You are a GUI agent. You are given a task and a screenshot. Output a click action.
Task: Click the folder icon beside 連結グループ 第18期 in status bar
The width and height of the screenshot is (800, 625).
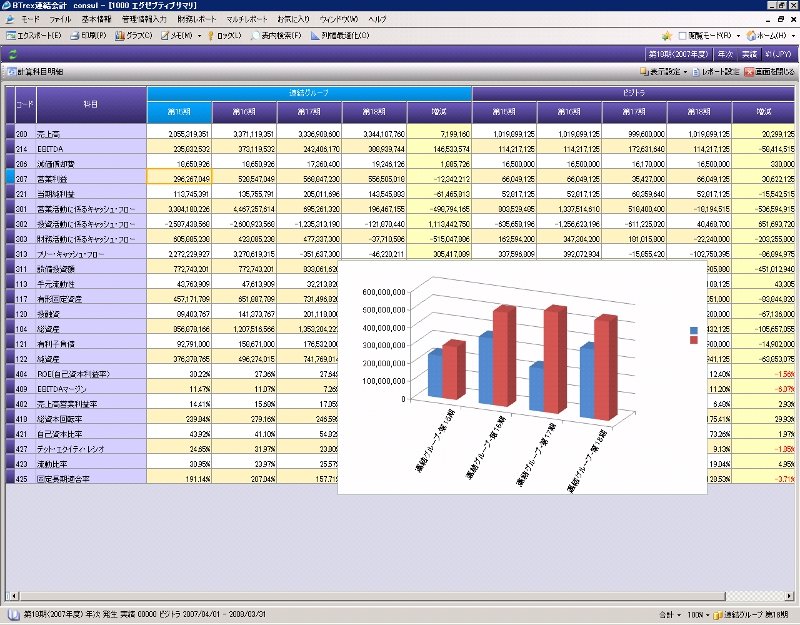coord(718,615)
